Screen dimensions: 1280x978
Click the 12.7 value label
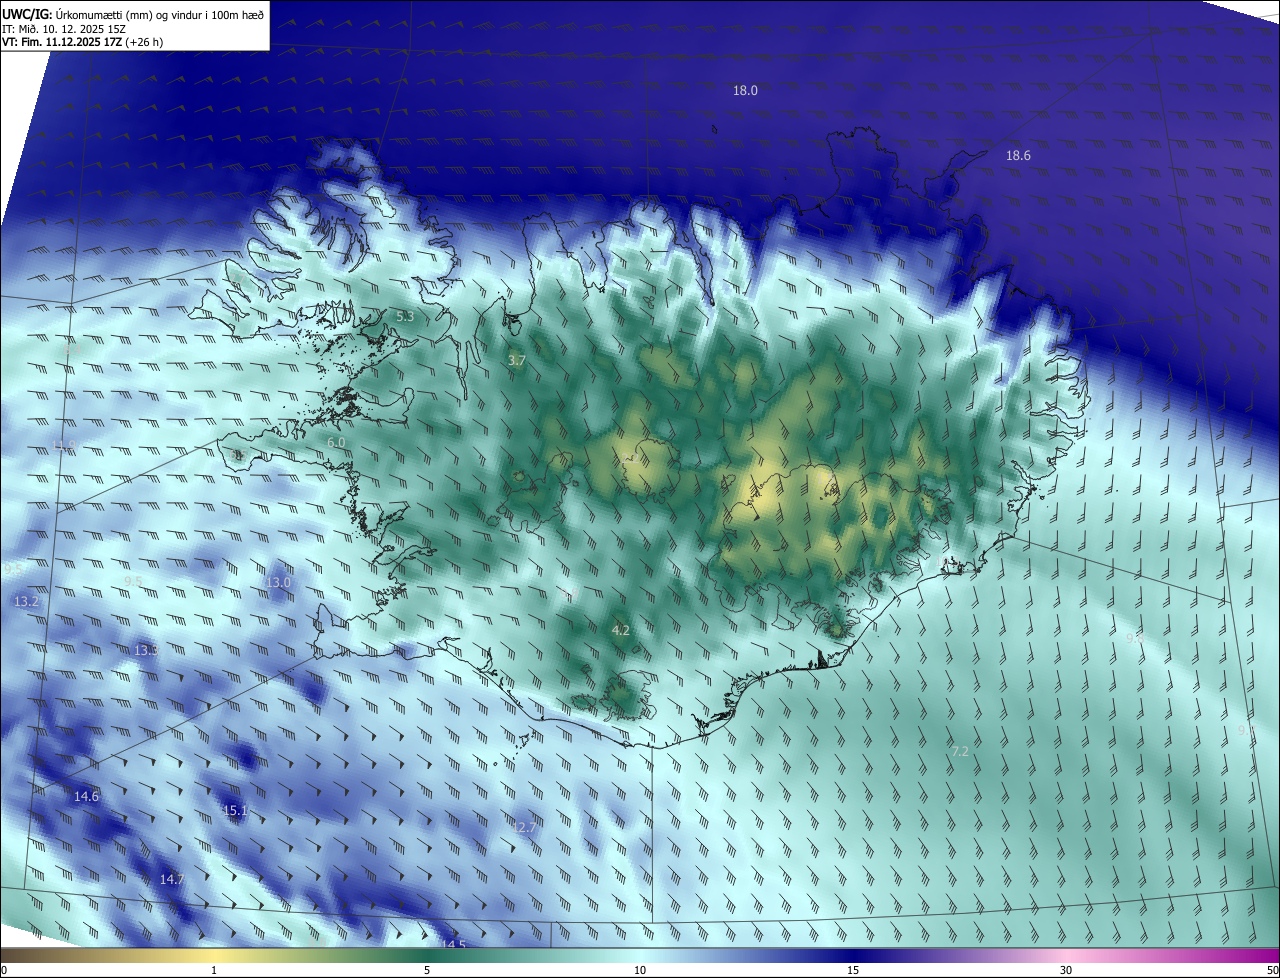[x=524, y=827]
